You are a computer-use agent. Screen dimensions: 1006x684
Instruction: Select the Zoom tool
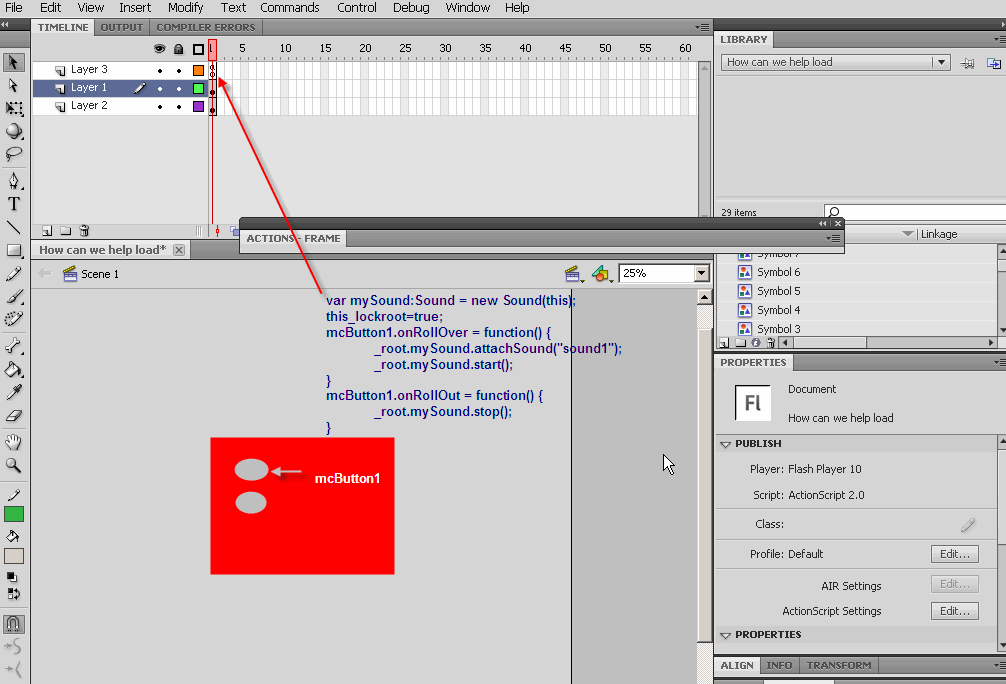click(x=13, y=467)
